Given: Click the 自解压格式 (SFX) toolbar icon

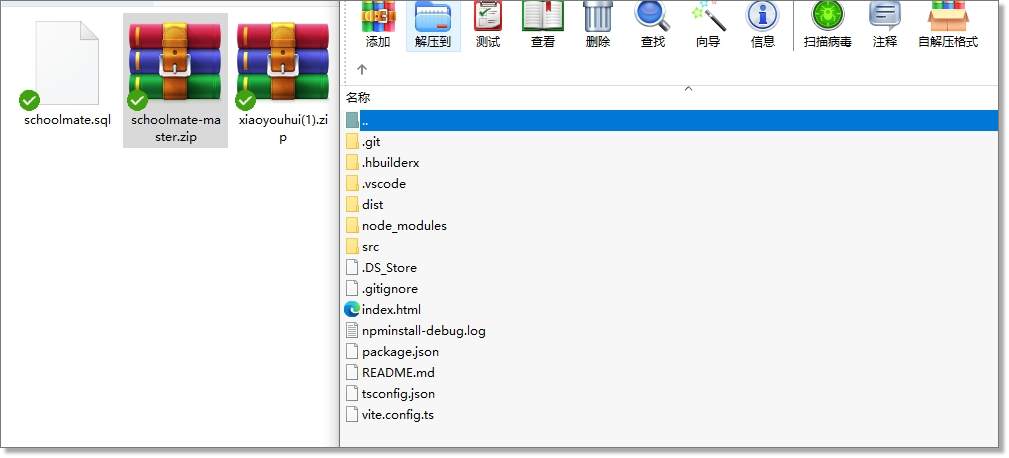Looking at the screenshot, I should (948, 17).
